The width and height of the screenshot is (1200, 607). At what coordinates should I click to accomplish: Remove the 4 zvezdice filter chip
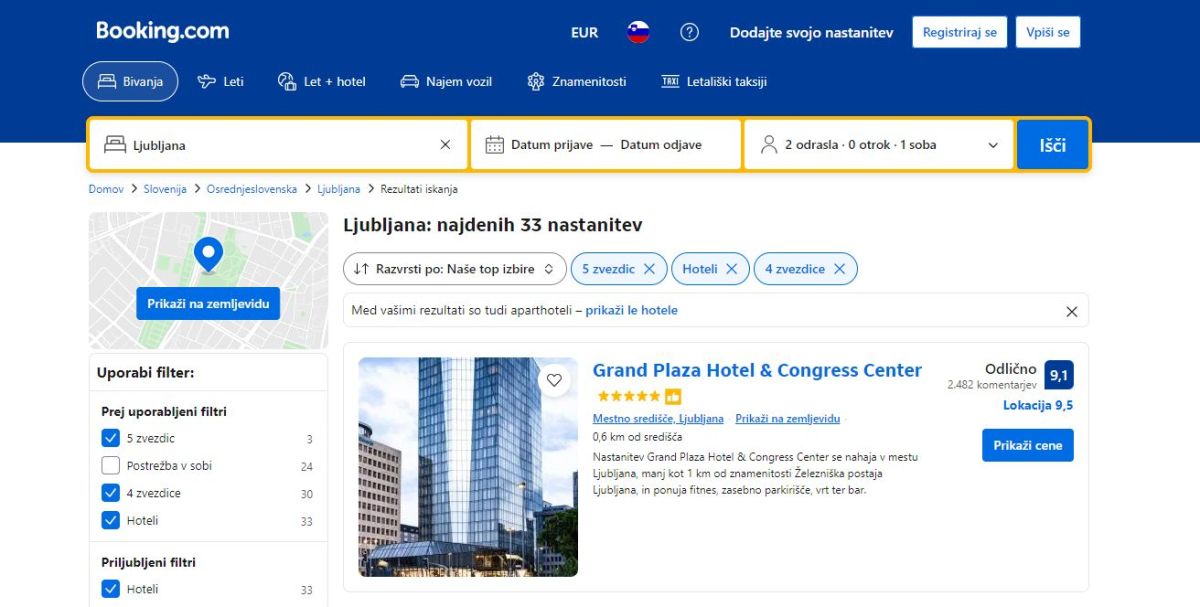[x=839, y=269]
